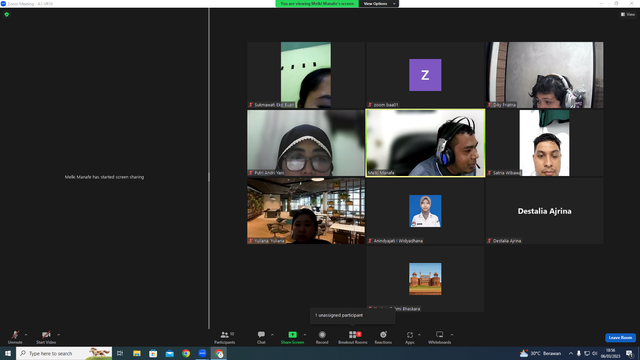640x360 pixels.
Task: Open Zoom Apps
Action: (410, 337)
